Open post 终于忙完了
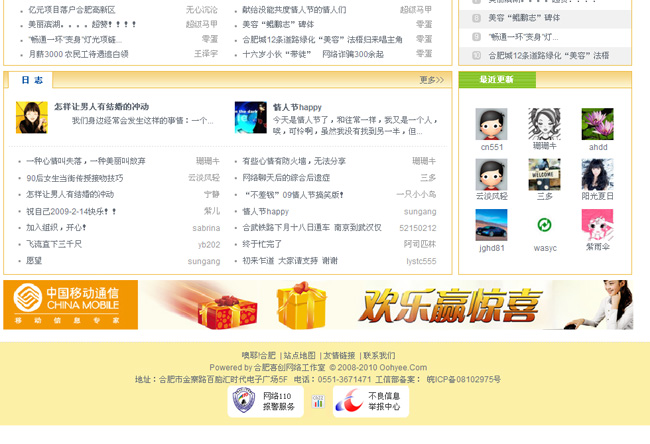This screenshot has width=650, height=444. point(262,244)
